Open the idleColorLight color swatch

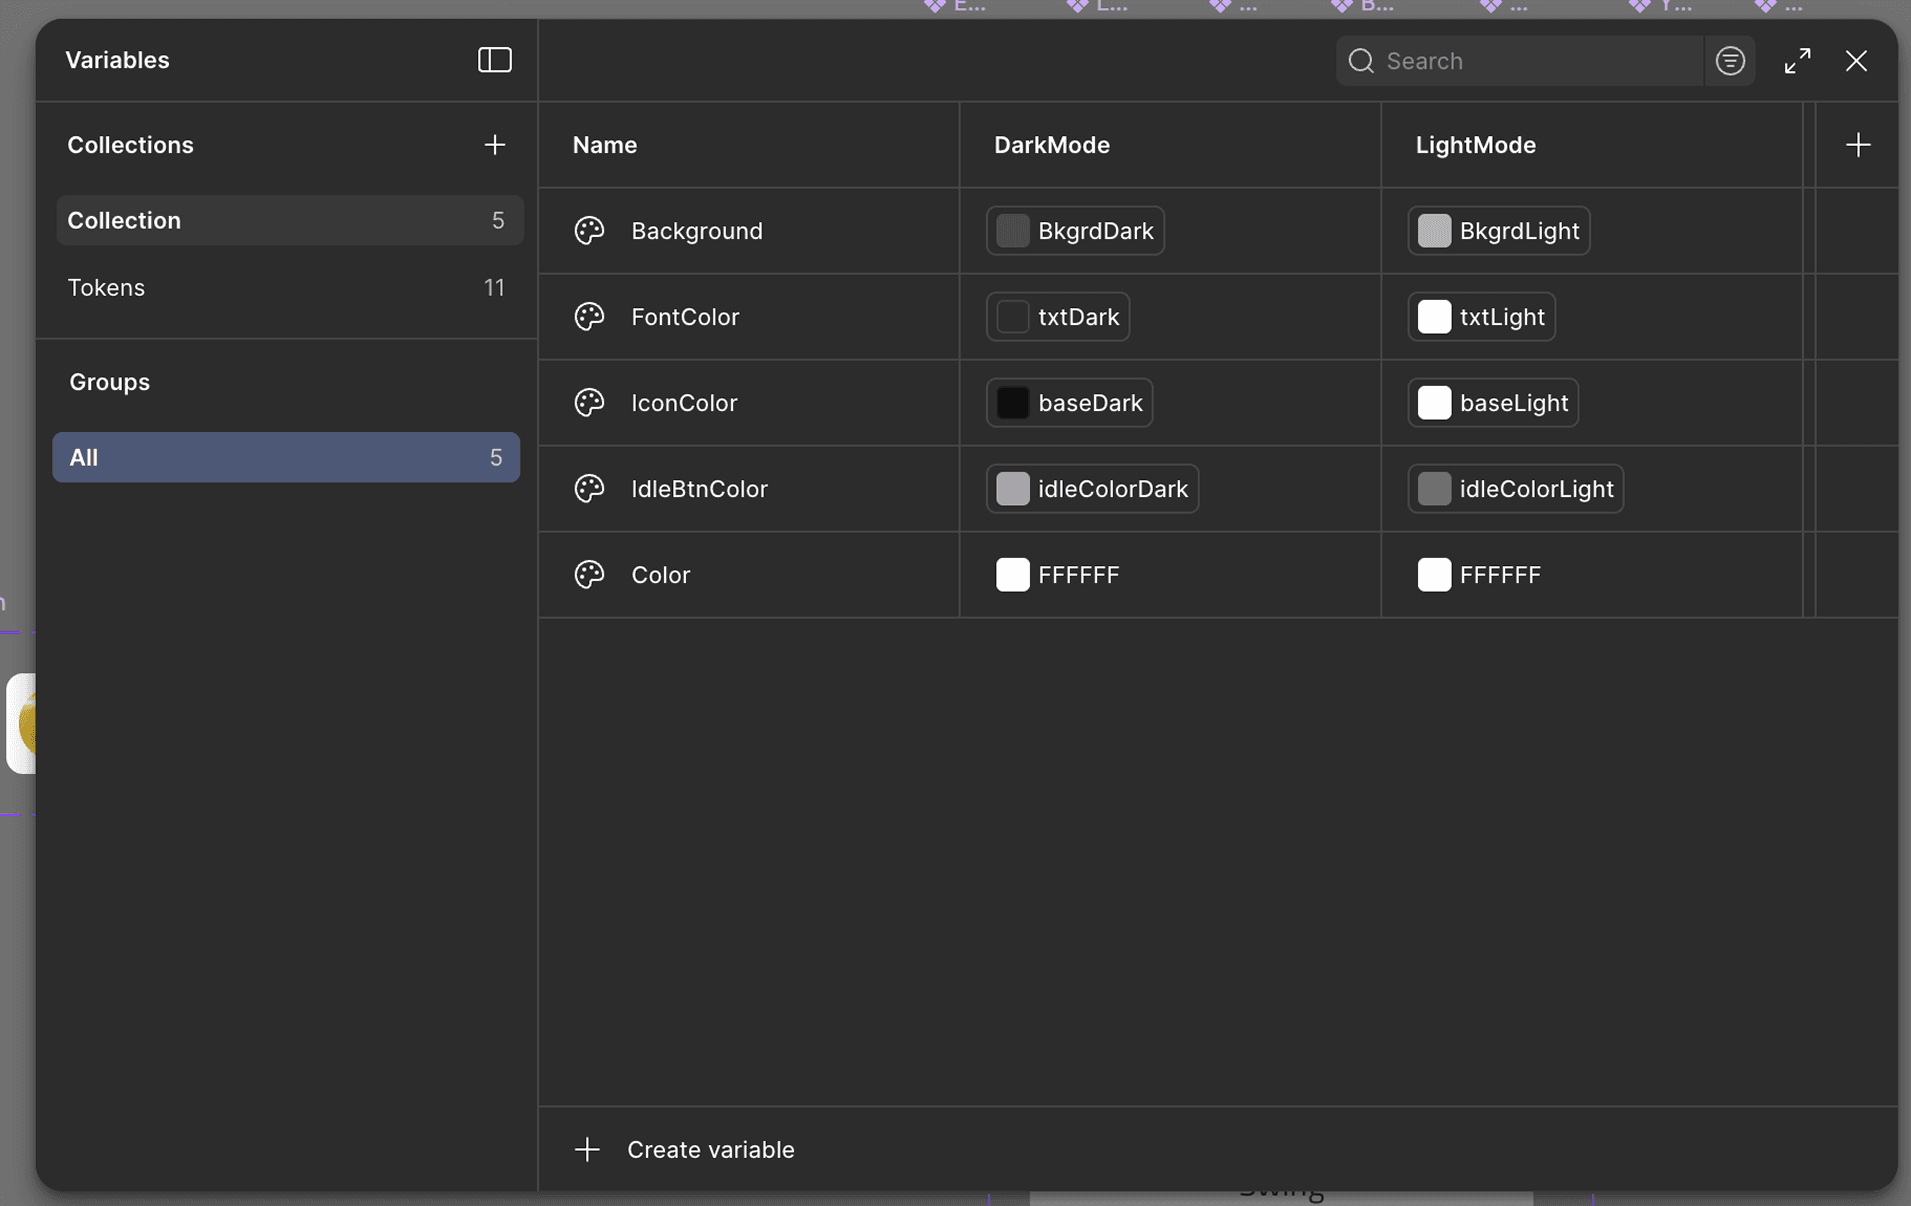[x=1436, y=489]
